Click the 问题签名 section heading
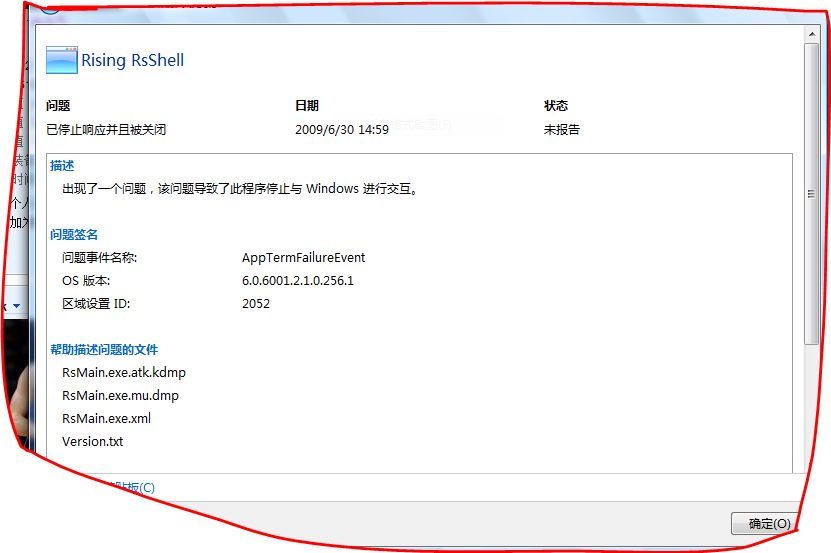This screenshot has height=553, width=831. (x=74, y=234)
